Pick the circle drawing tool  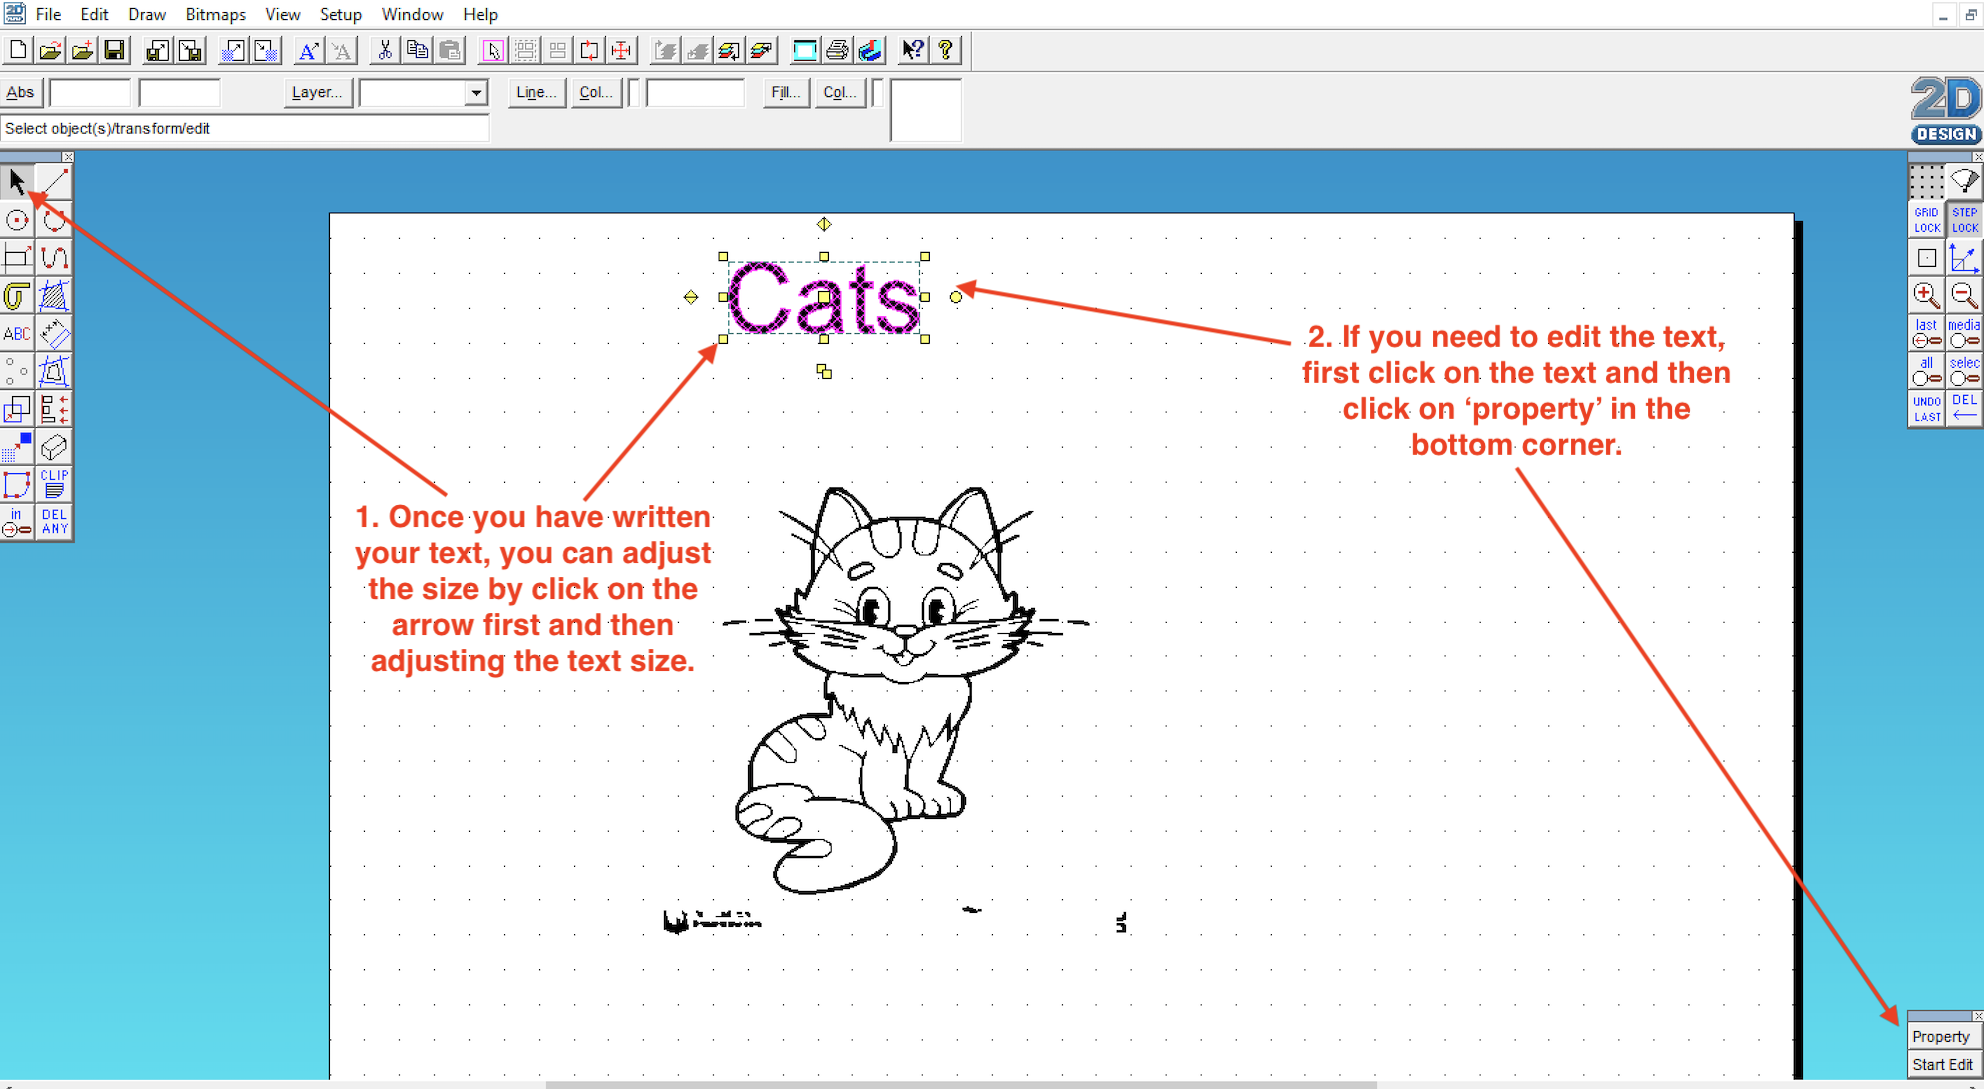[x=17, y=220]
